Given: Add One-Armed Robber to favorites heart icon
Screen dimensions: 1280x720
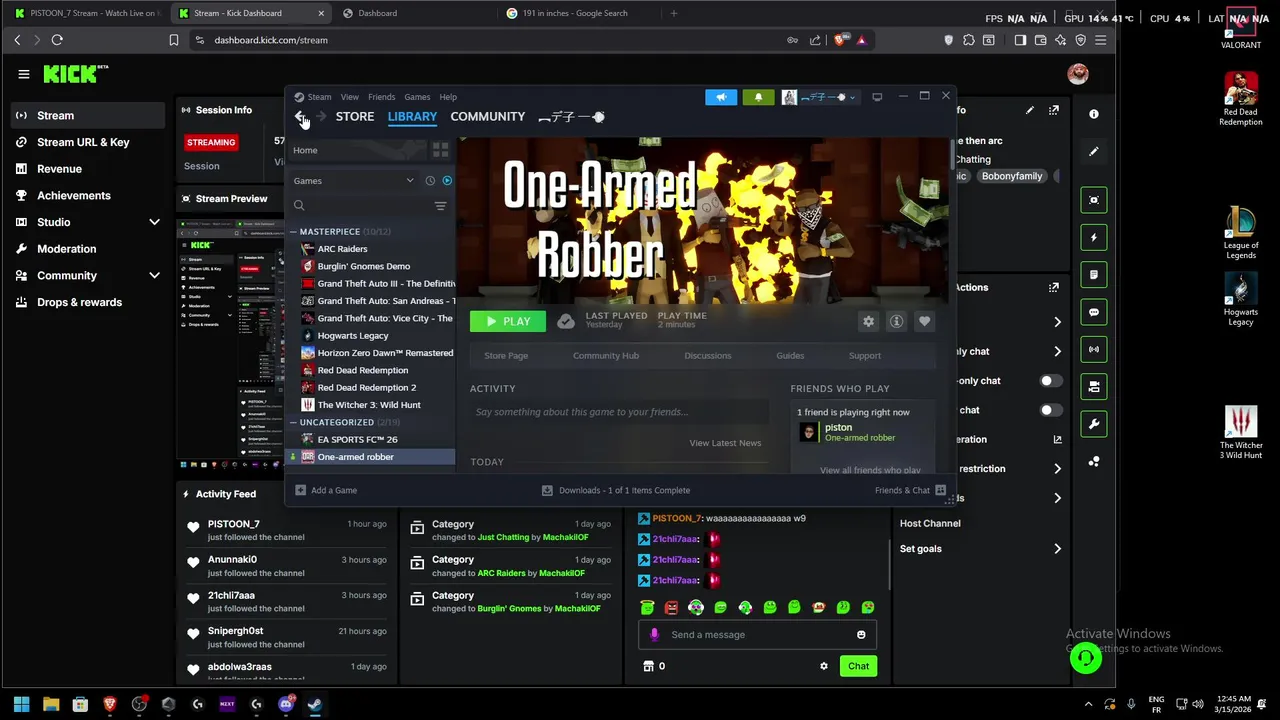Looking at the screenshot, I should tap(924, 321).
